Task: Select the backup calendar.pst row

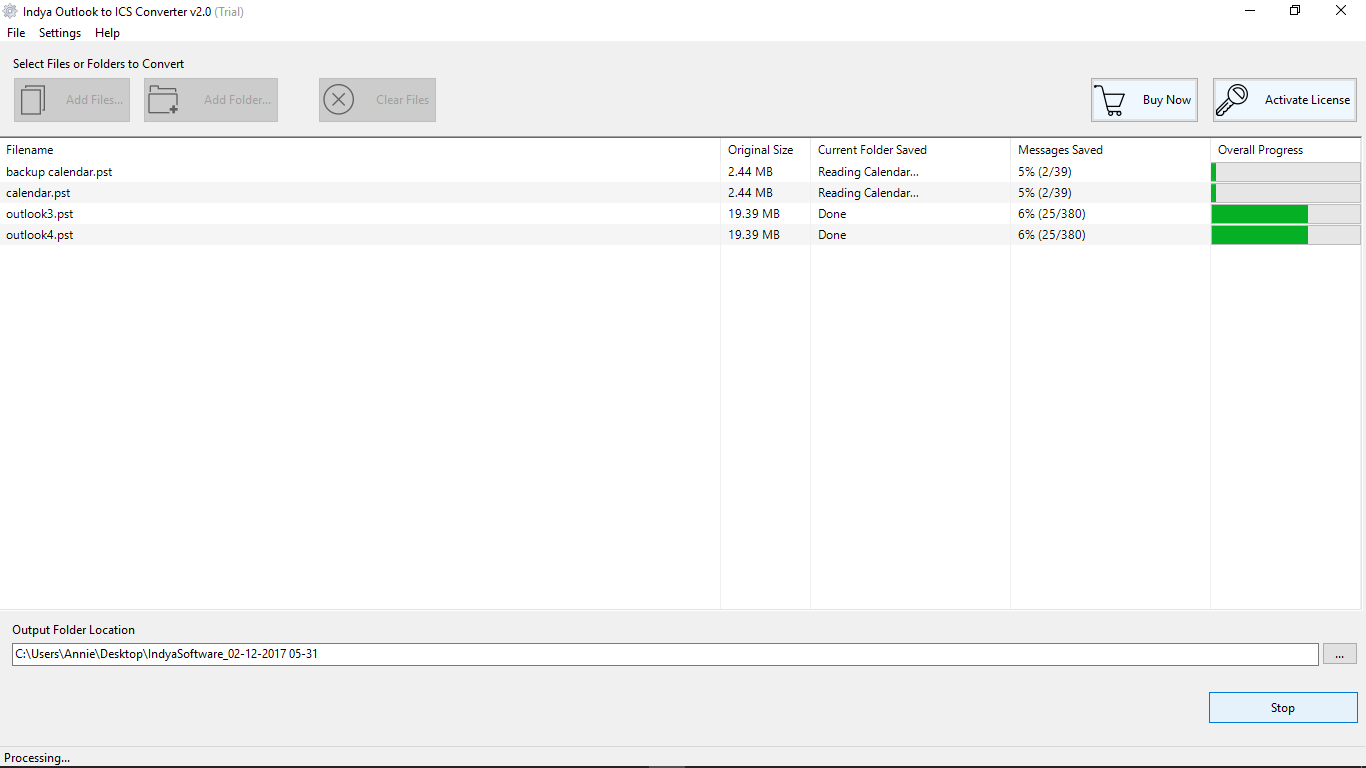Action: pos(680,172)
